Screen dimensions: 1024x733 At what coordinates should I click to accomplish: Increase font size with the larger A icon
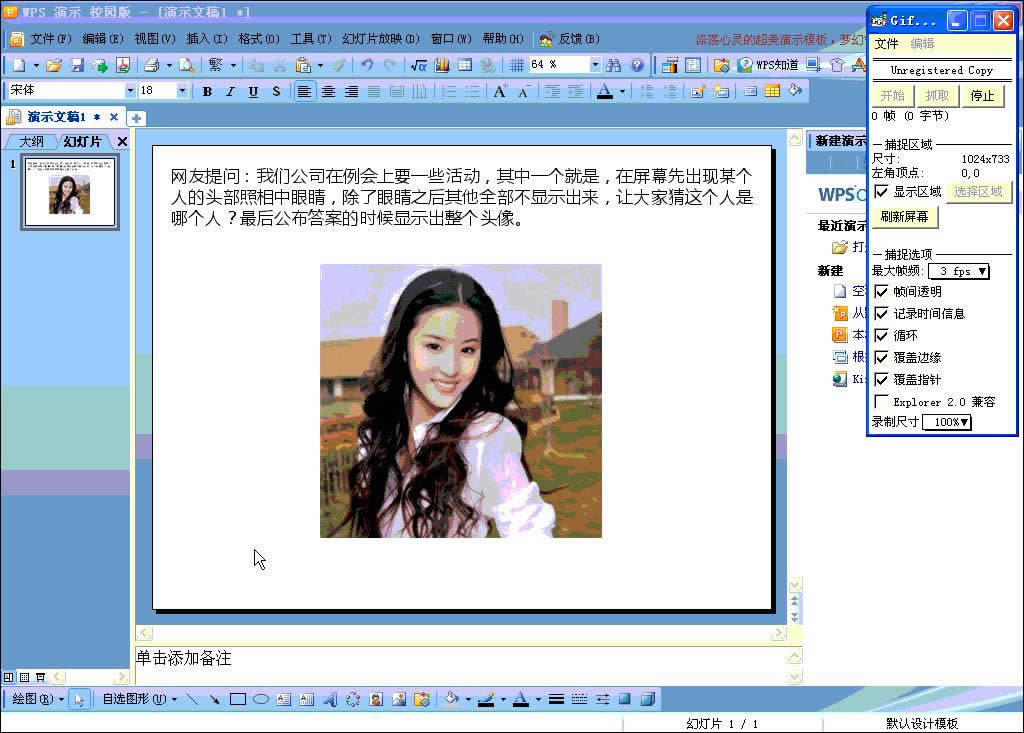click(x=500, y=92)
